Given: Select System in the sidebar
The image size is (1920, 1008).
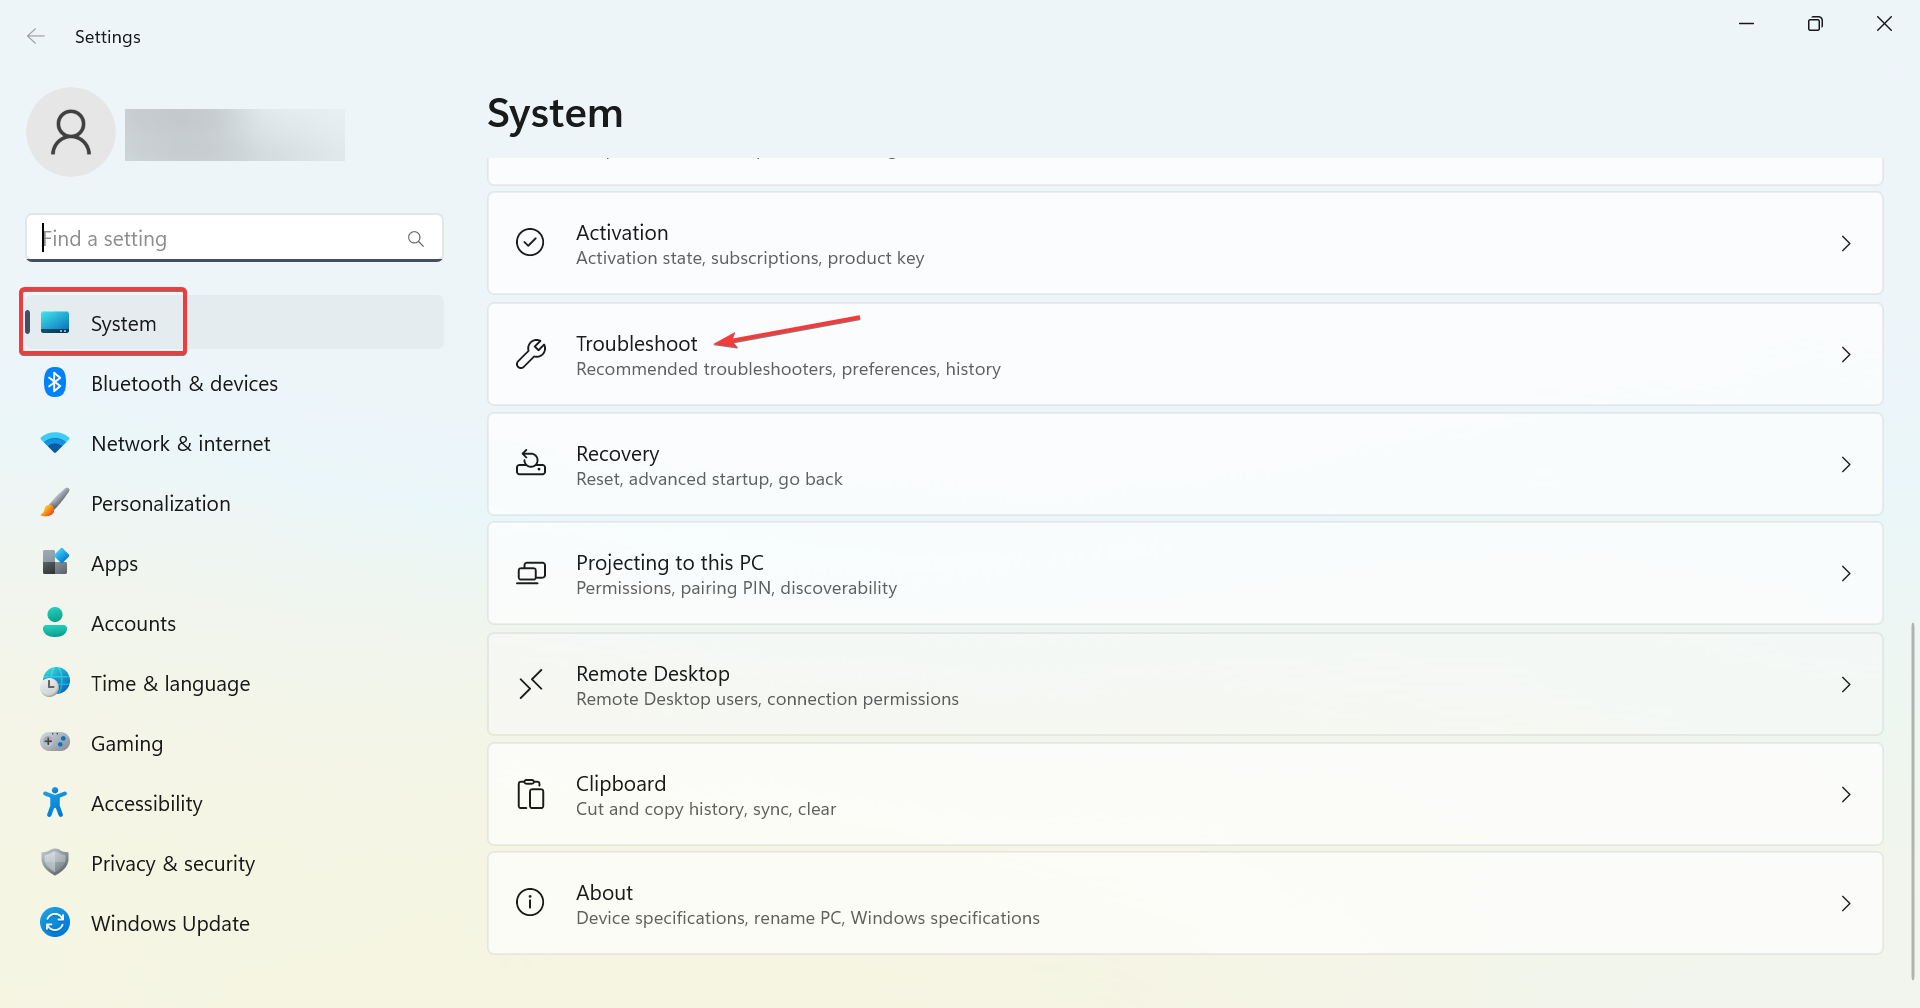Looking at the screenshot, I should click(234, 322).
